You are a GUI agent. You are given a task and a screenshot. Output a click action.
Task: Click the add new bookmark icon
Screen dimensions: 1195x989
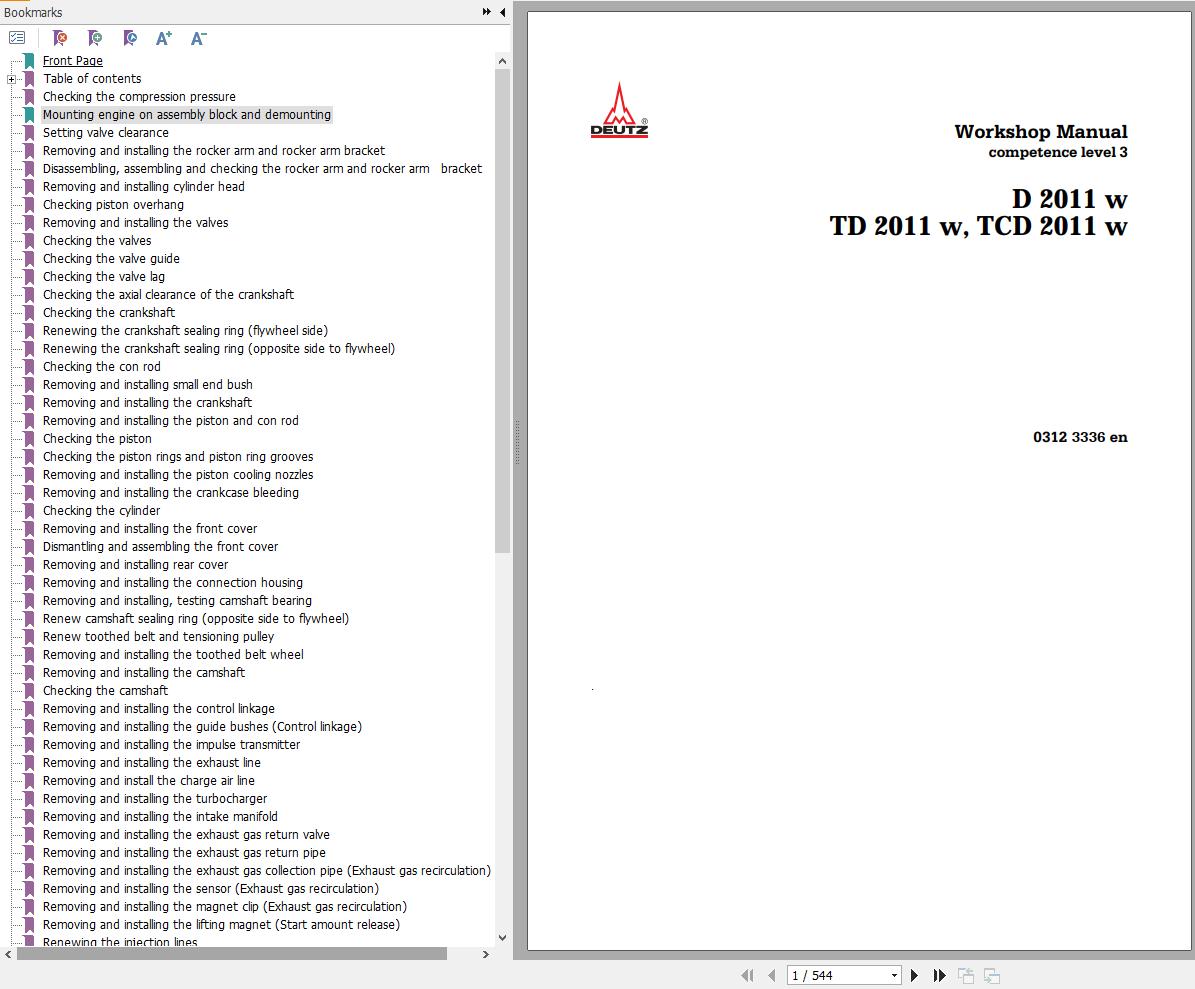tap(95, 37)
